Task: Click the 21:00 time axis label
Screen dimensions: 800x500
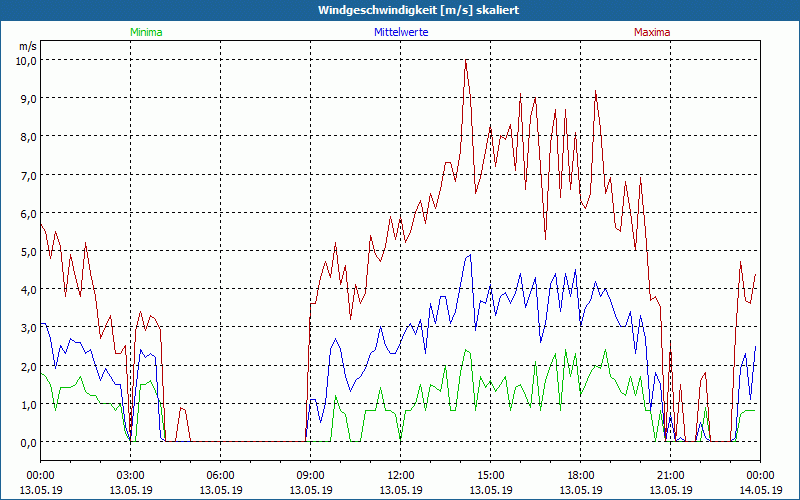Action: [x=670, y=476]
